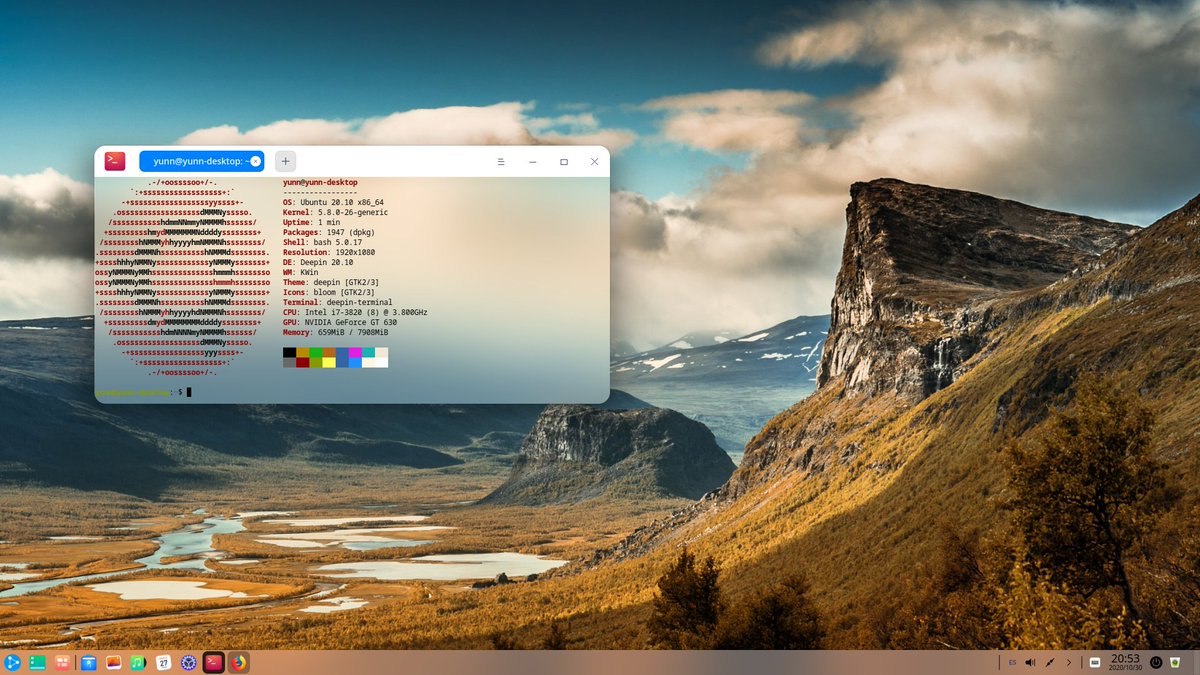Screen dimensions: 1200x675
Task: Click the 'OS: Ubuntu 20.10 x86_64' line
Action: pyautogui.click(x=333, y=202)
